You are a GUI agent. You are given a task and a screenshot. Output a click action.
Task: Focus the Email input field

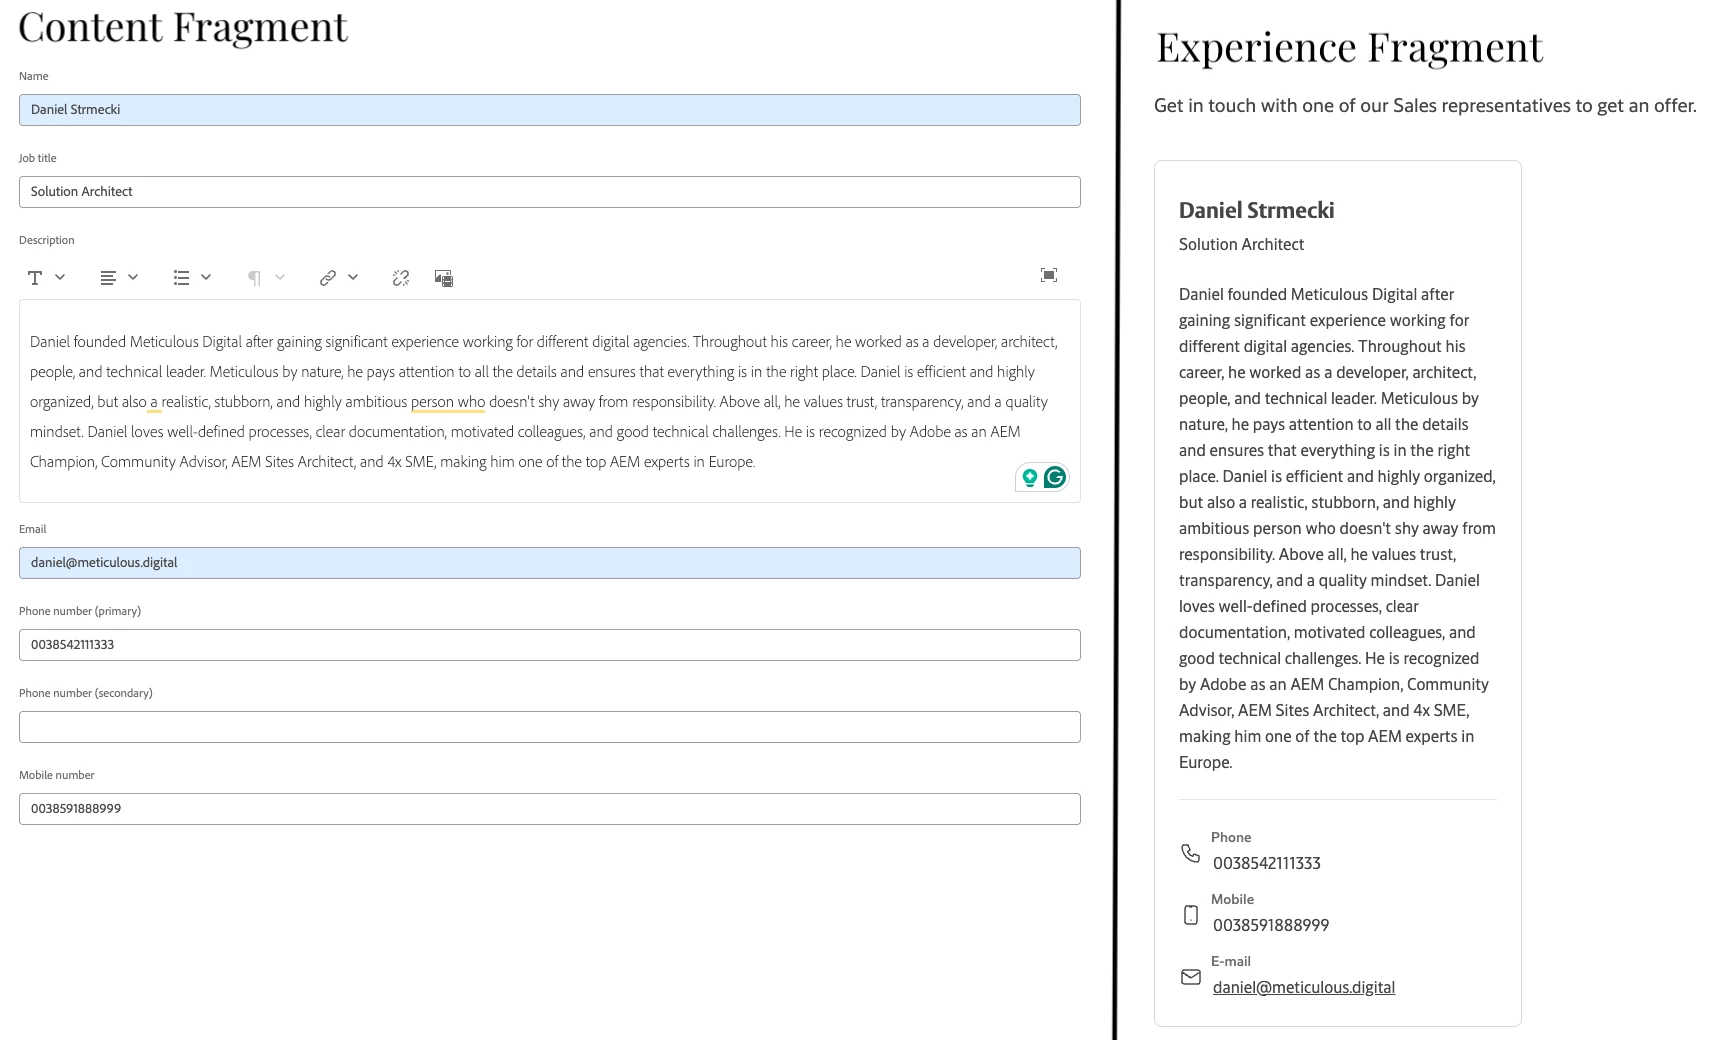pos(550,563)
